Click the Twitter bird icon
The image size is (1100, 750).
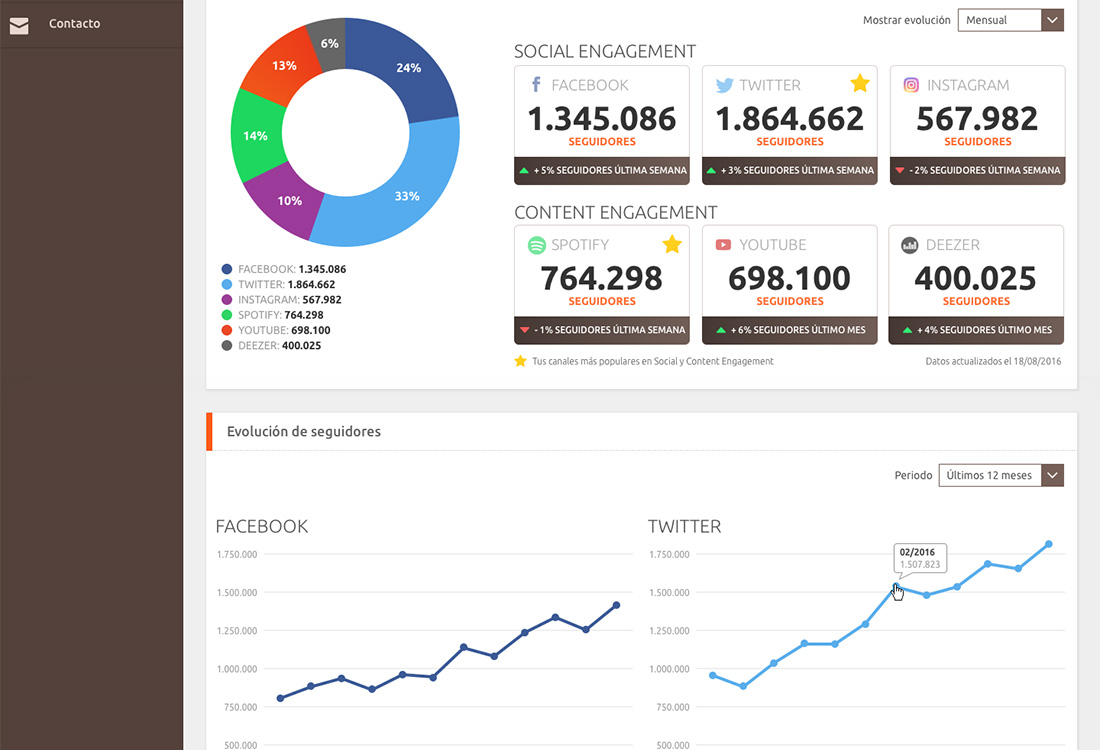[724, 85]
